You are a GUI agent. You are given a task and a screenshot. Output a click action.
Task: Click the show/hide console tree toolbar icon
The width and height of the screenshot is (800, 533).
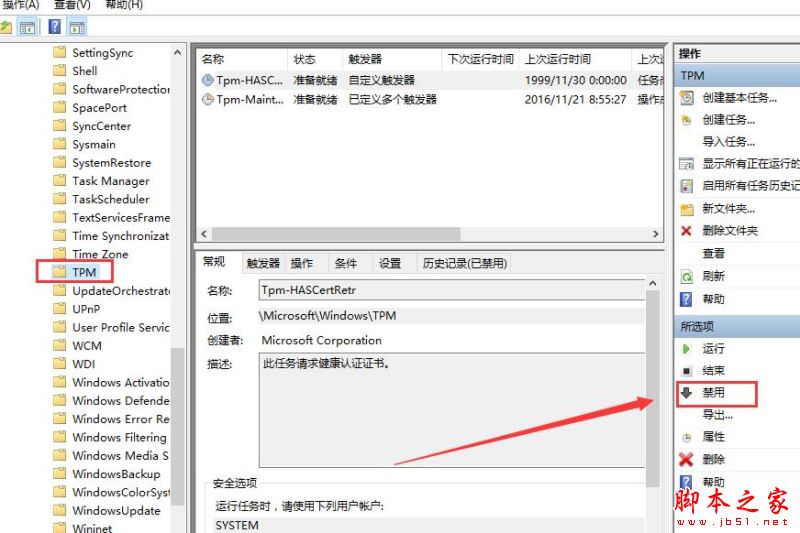(x=27, y=27)
